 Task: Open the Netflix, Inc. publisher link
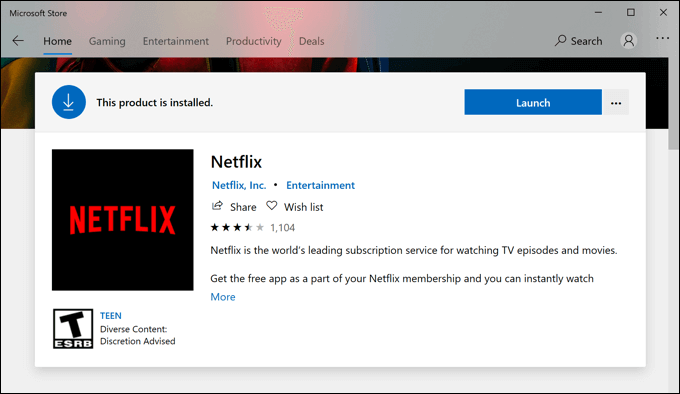[x=239, y=185]
